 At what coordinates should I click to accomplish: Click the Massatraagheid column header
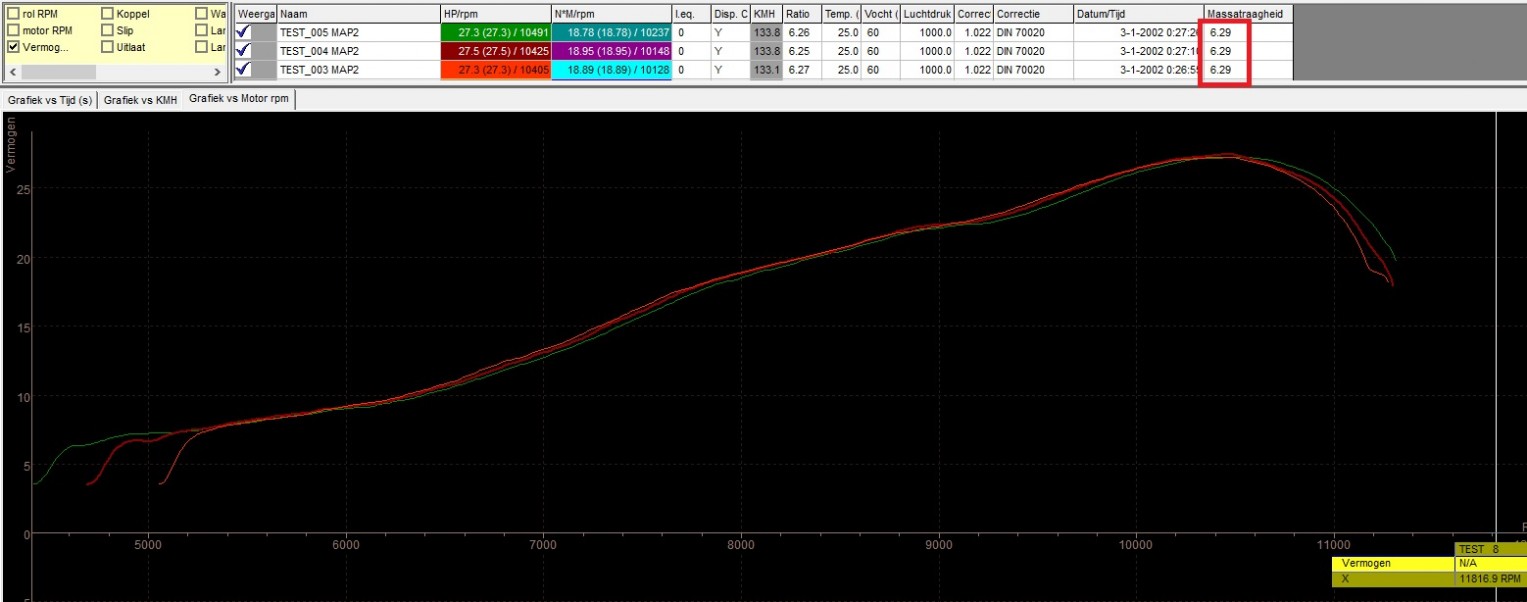(1247, 14)
